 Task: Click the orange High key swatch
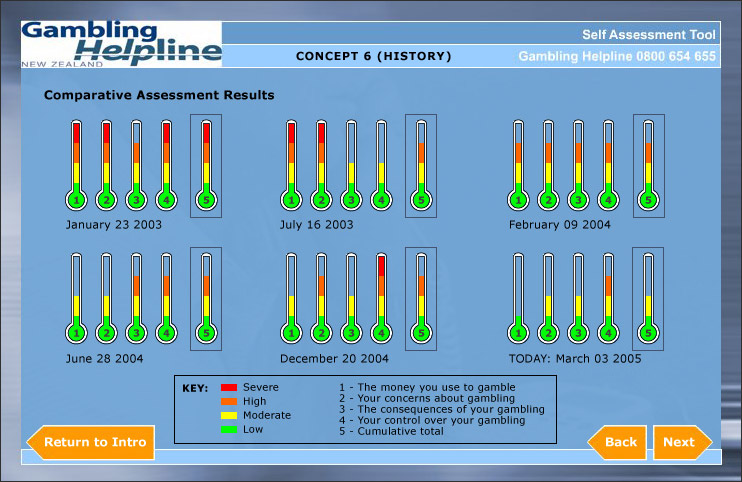[x=227, y=401]
